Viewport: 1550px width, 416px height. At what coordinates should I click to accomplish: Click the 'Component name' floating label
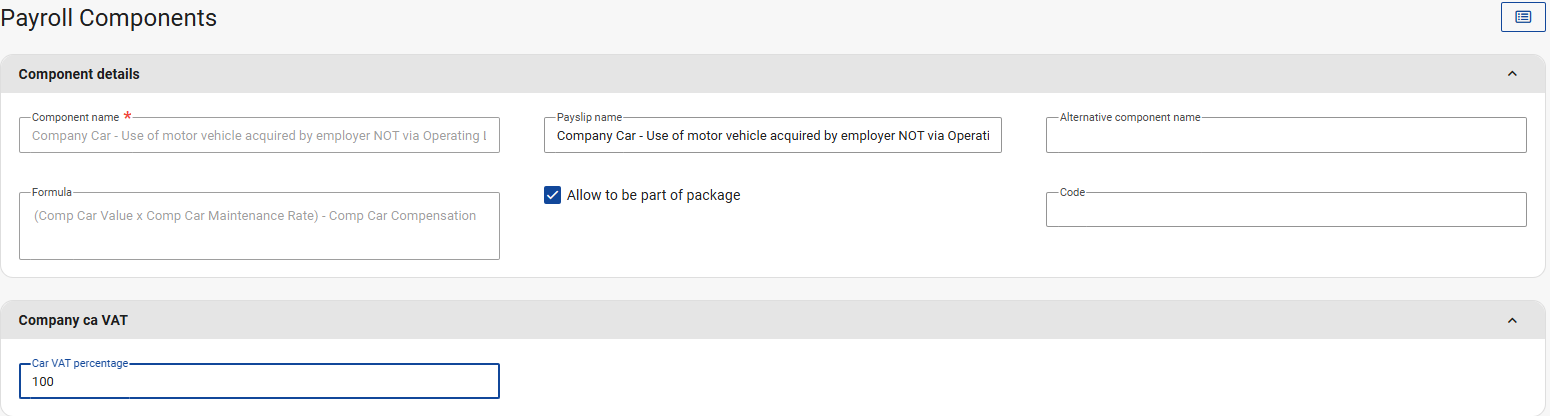(75, 117)
